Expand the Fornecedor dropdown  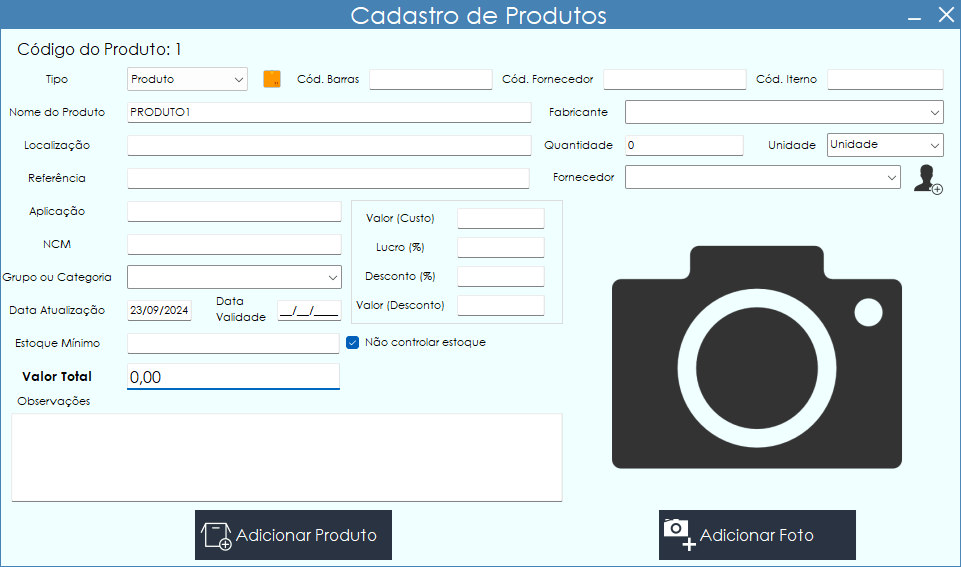[x=762, y=177]
